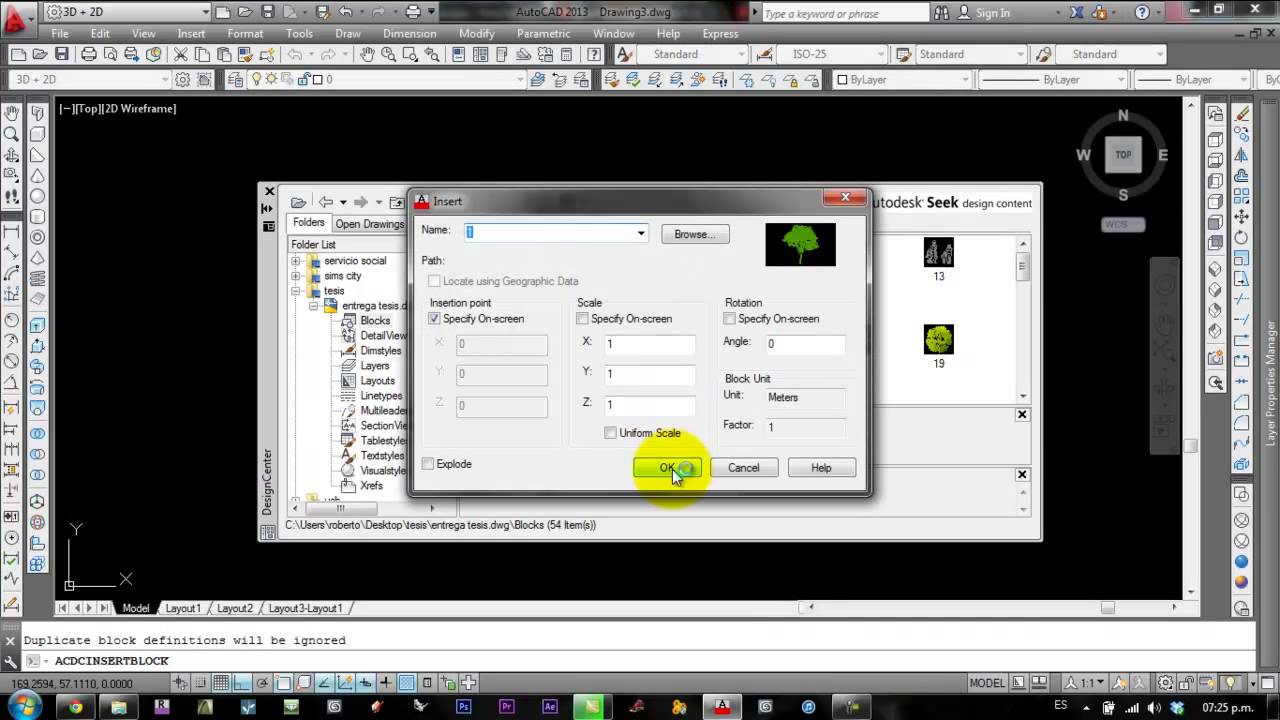The image size is (1280, 720).
Task: Select block thumbnail 19 in DesignCenter
Action: (938, 346)
